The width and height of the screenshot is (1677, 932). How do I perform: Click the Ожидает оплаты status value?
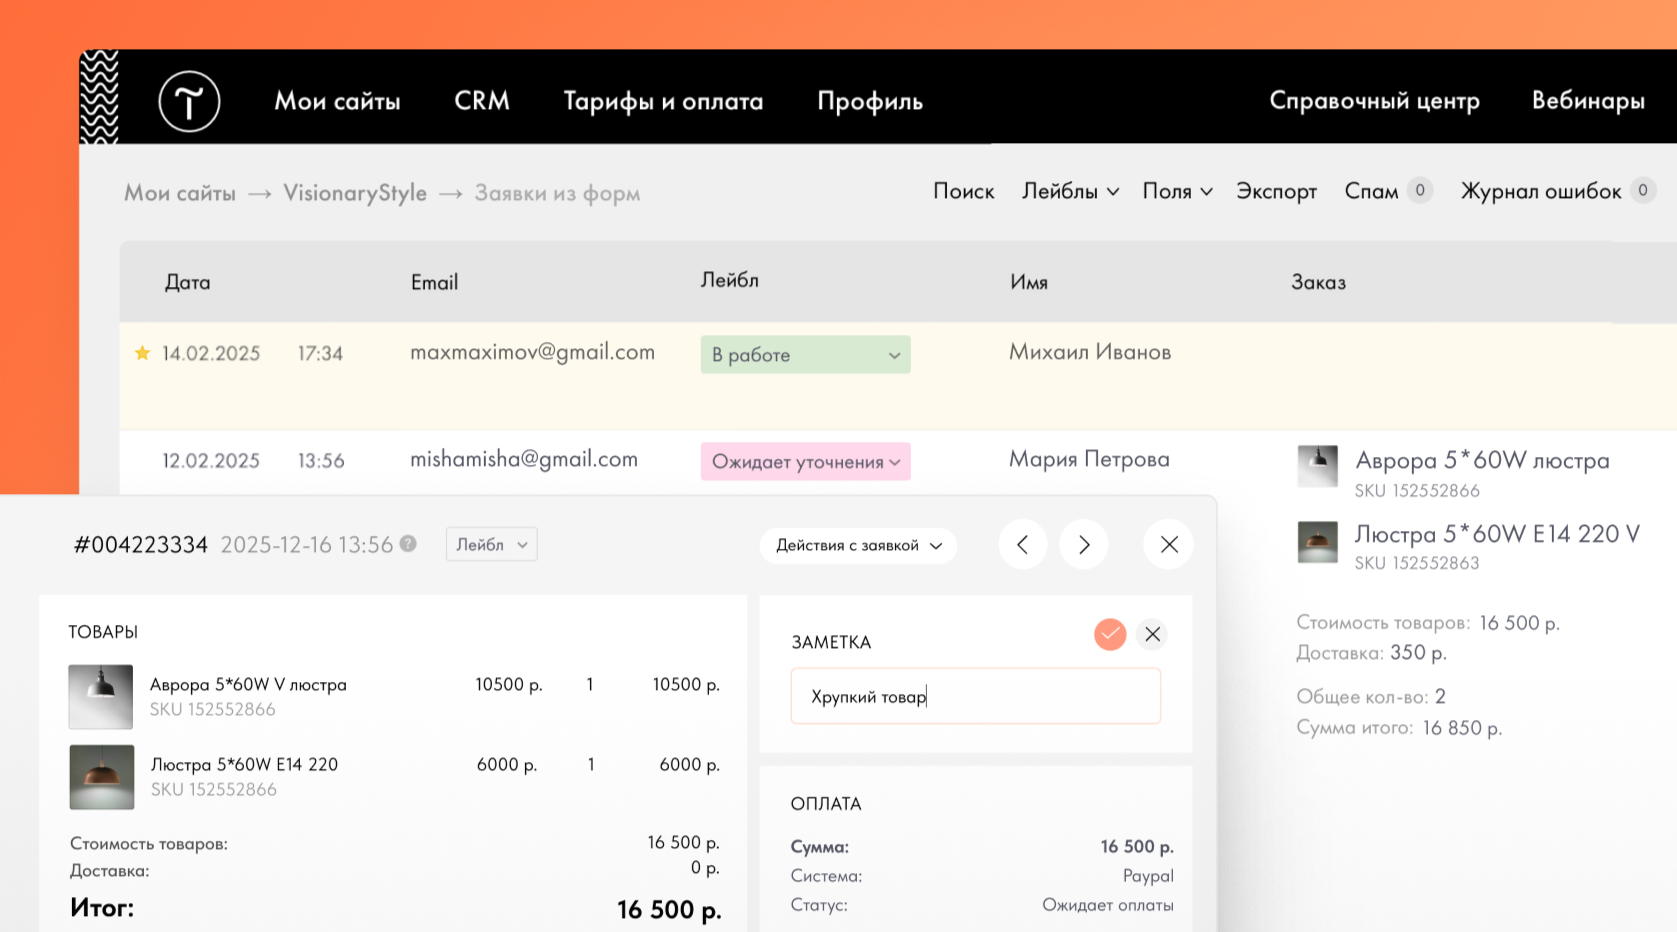pyautogui.click(x=1108, y=905)
